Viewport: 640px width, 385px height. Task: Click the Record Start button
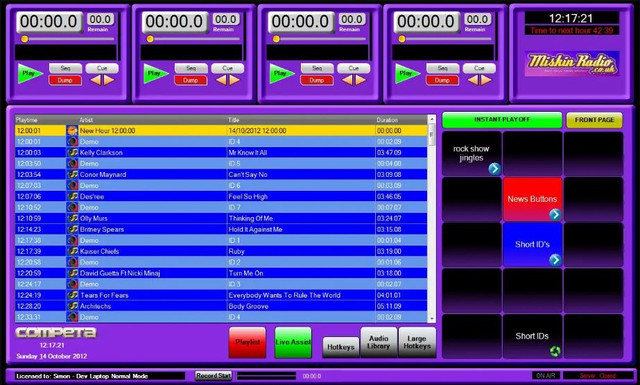pos(213,376)
